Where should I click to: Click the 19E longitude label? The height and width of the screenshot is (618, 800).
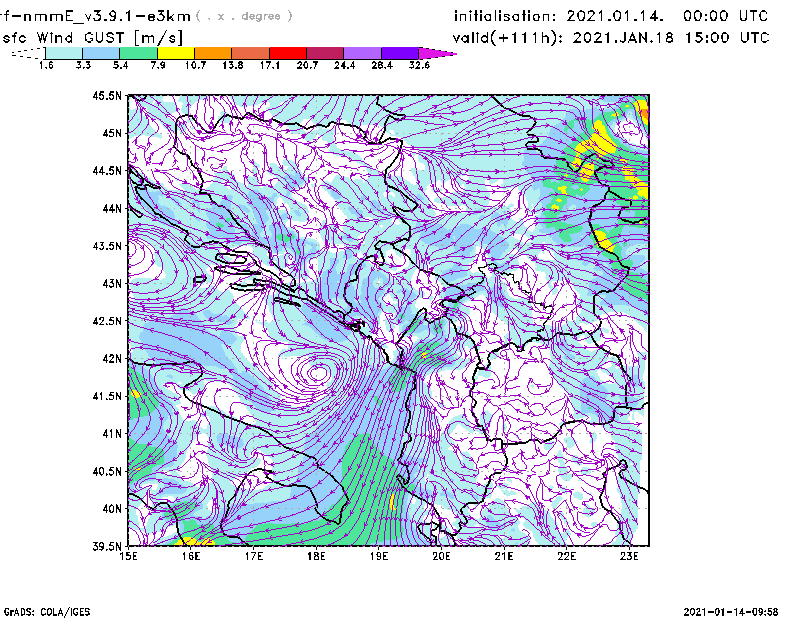379,556
